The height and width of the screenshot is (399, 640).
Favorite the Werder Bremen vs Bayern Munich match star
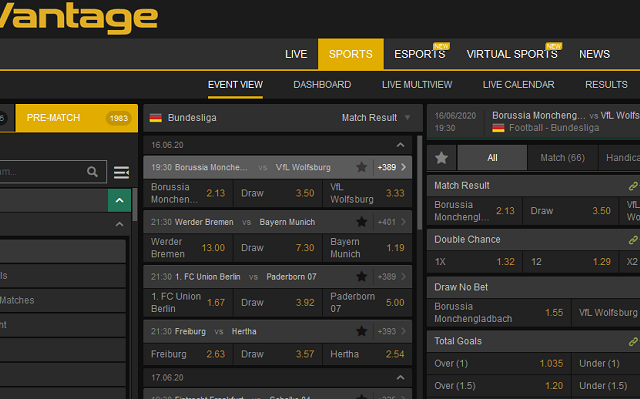(361, 222)
